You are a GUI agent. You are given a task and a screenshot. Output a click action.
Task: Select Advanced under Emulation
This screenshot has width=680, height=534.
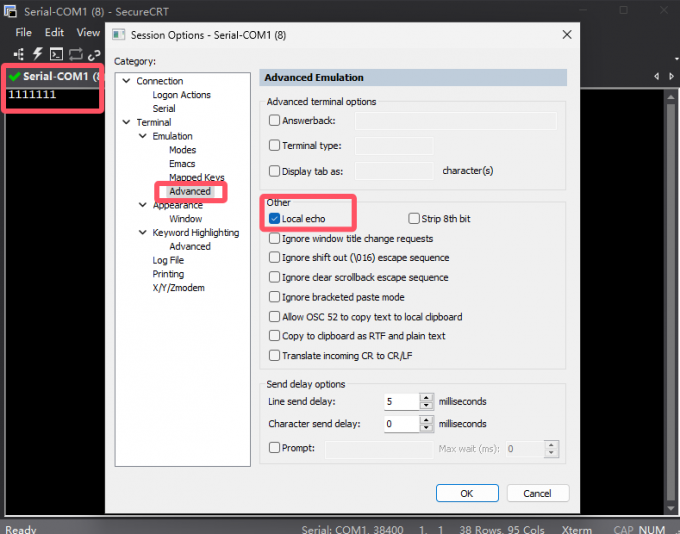[x=190, y=191]
